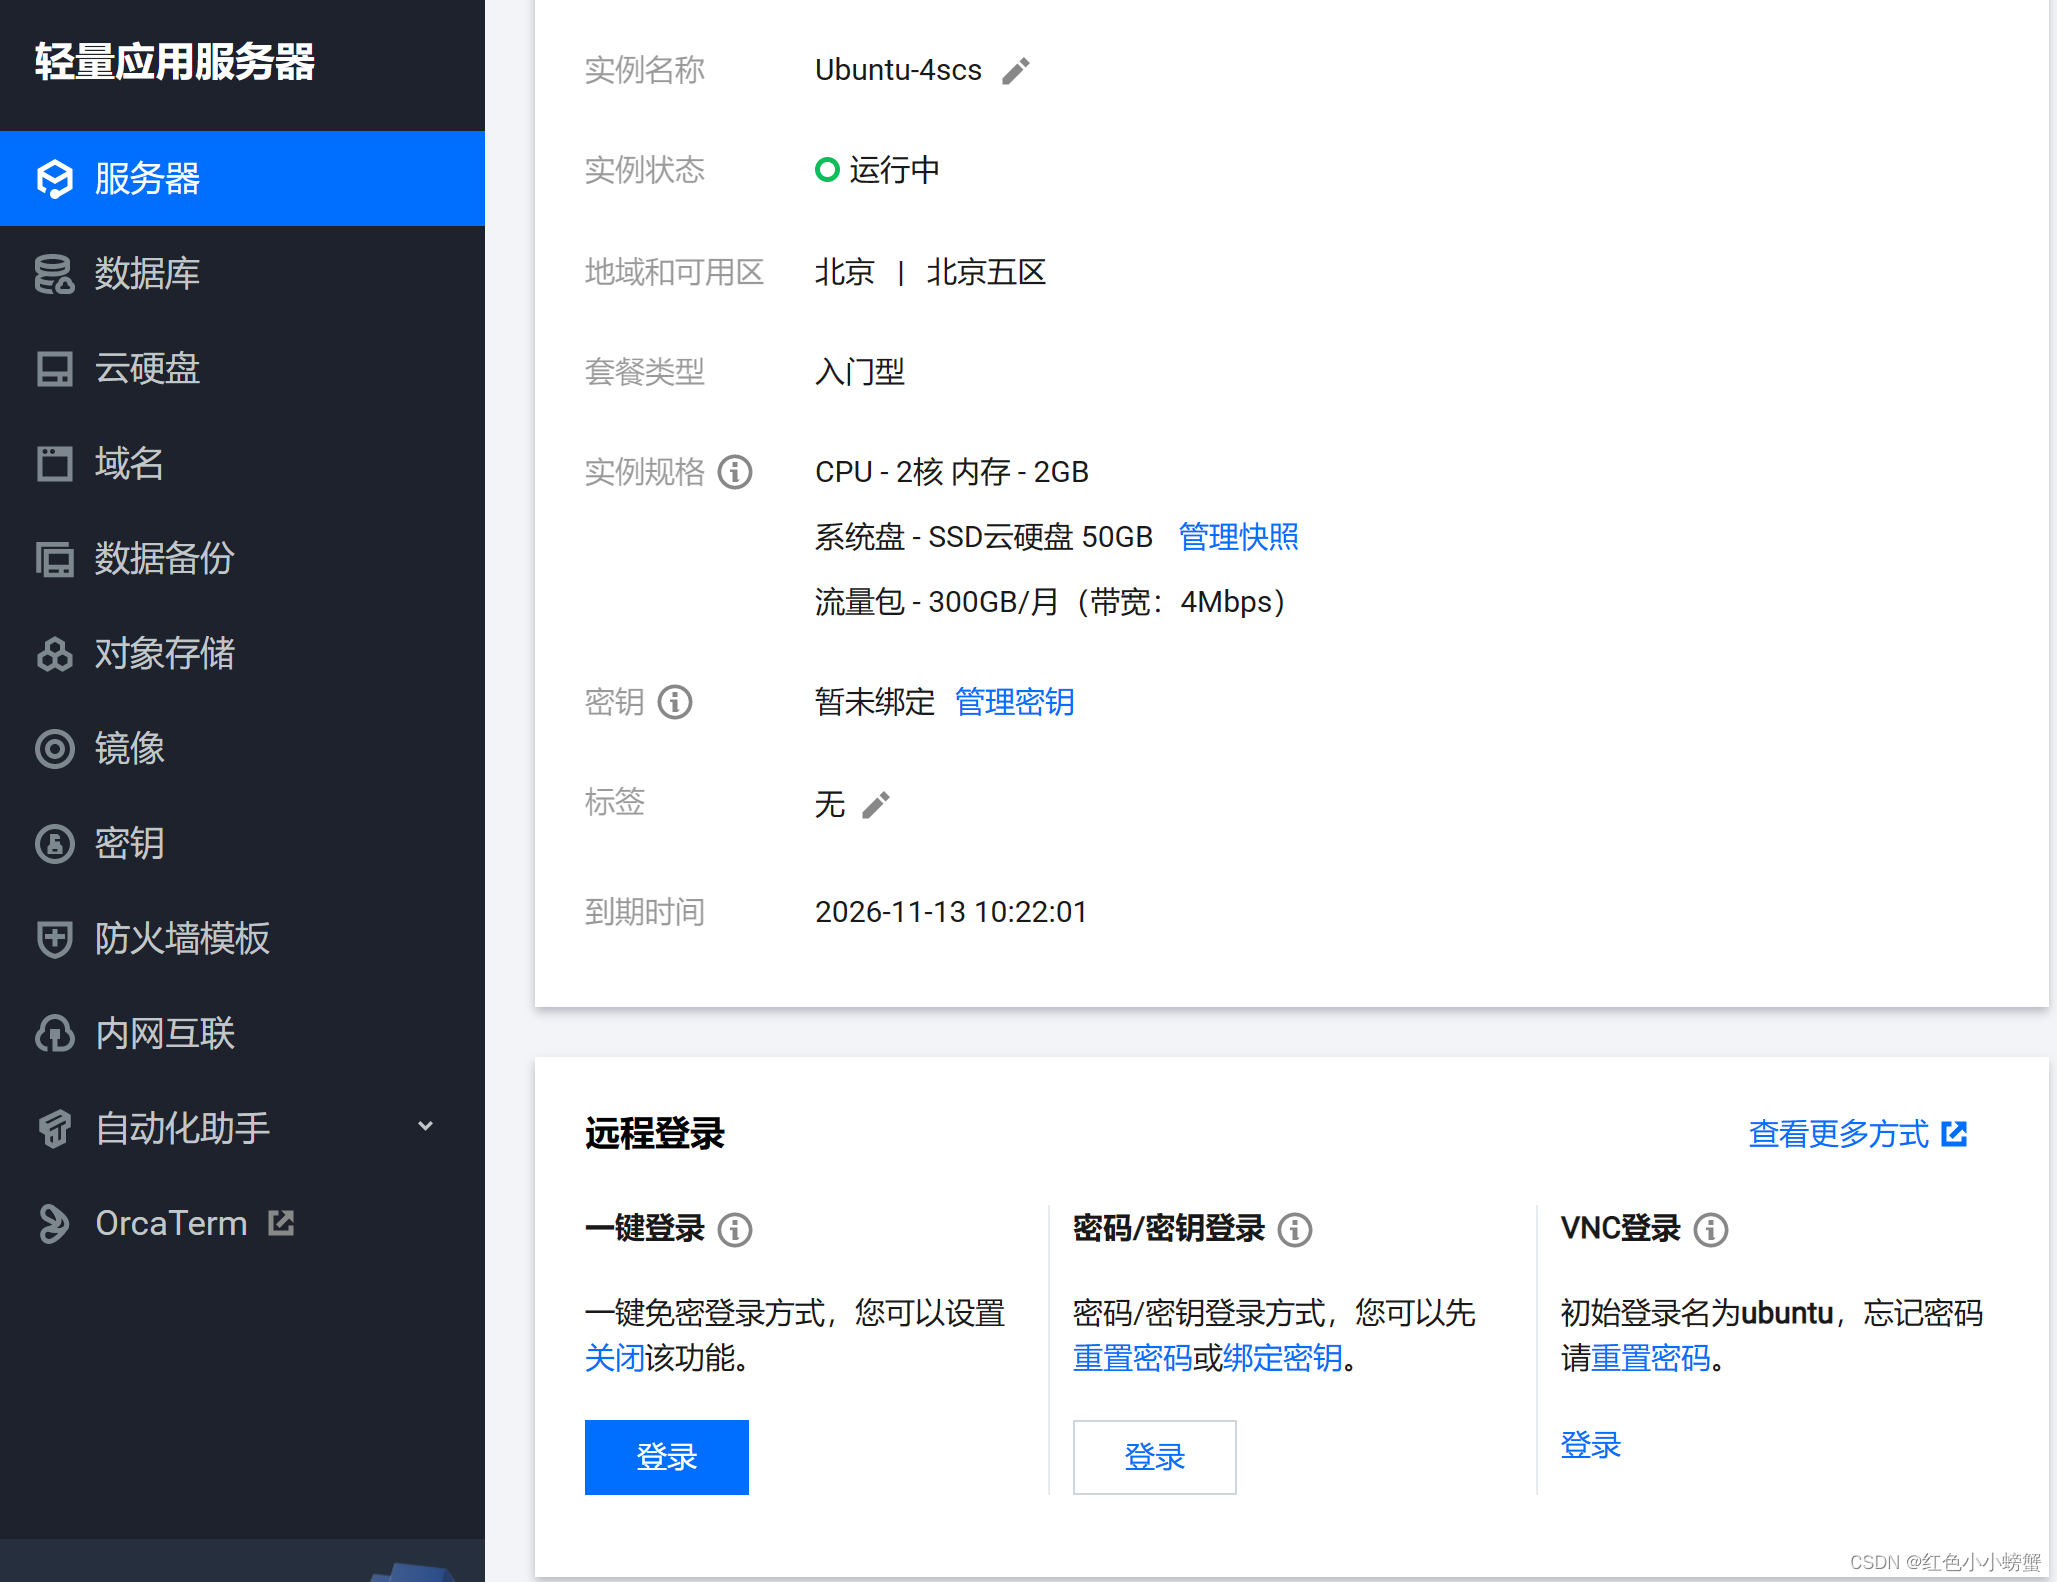
Task: Go to 域名 section
Action: 242,464
